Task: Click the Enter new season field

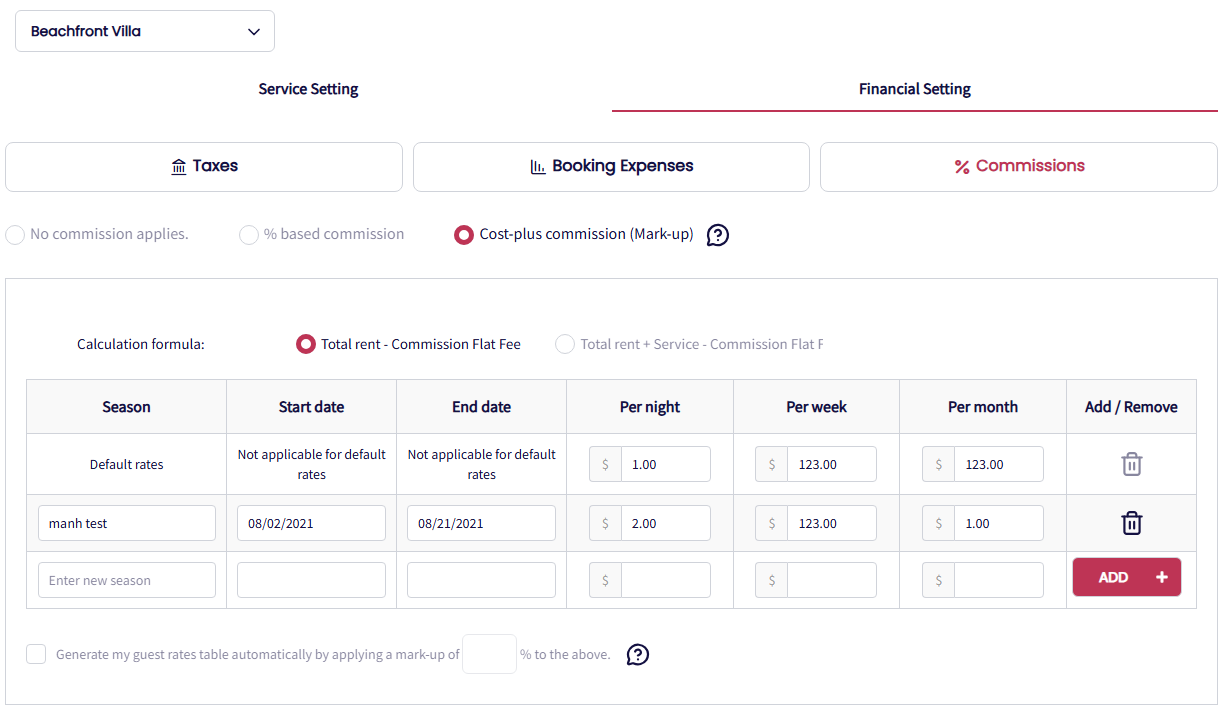Action: 127,580
